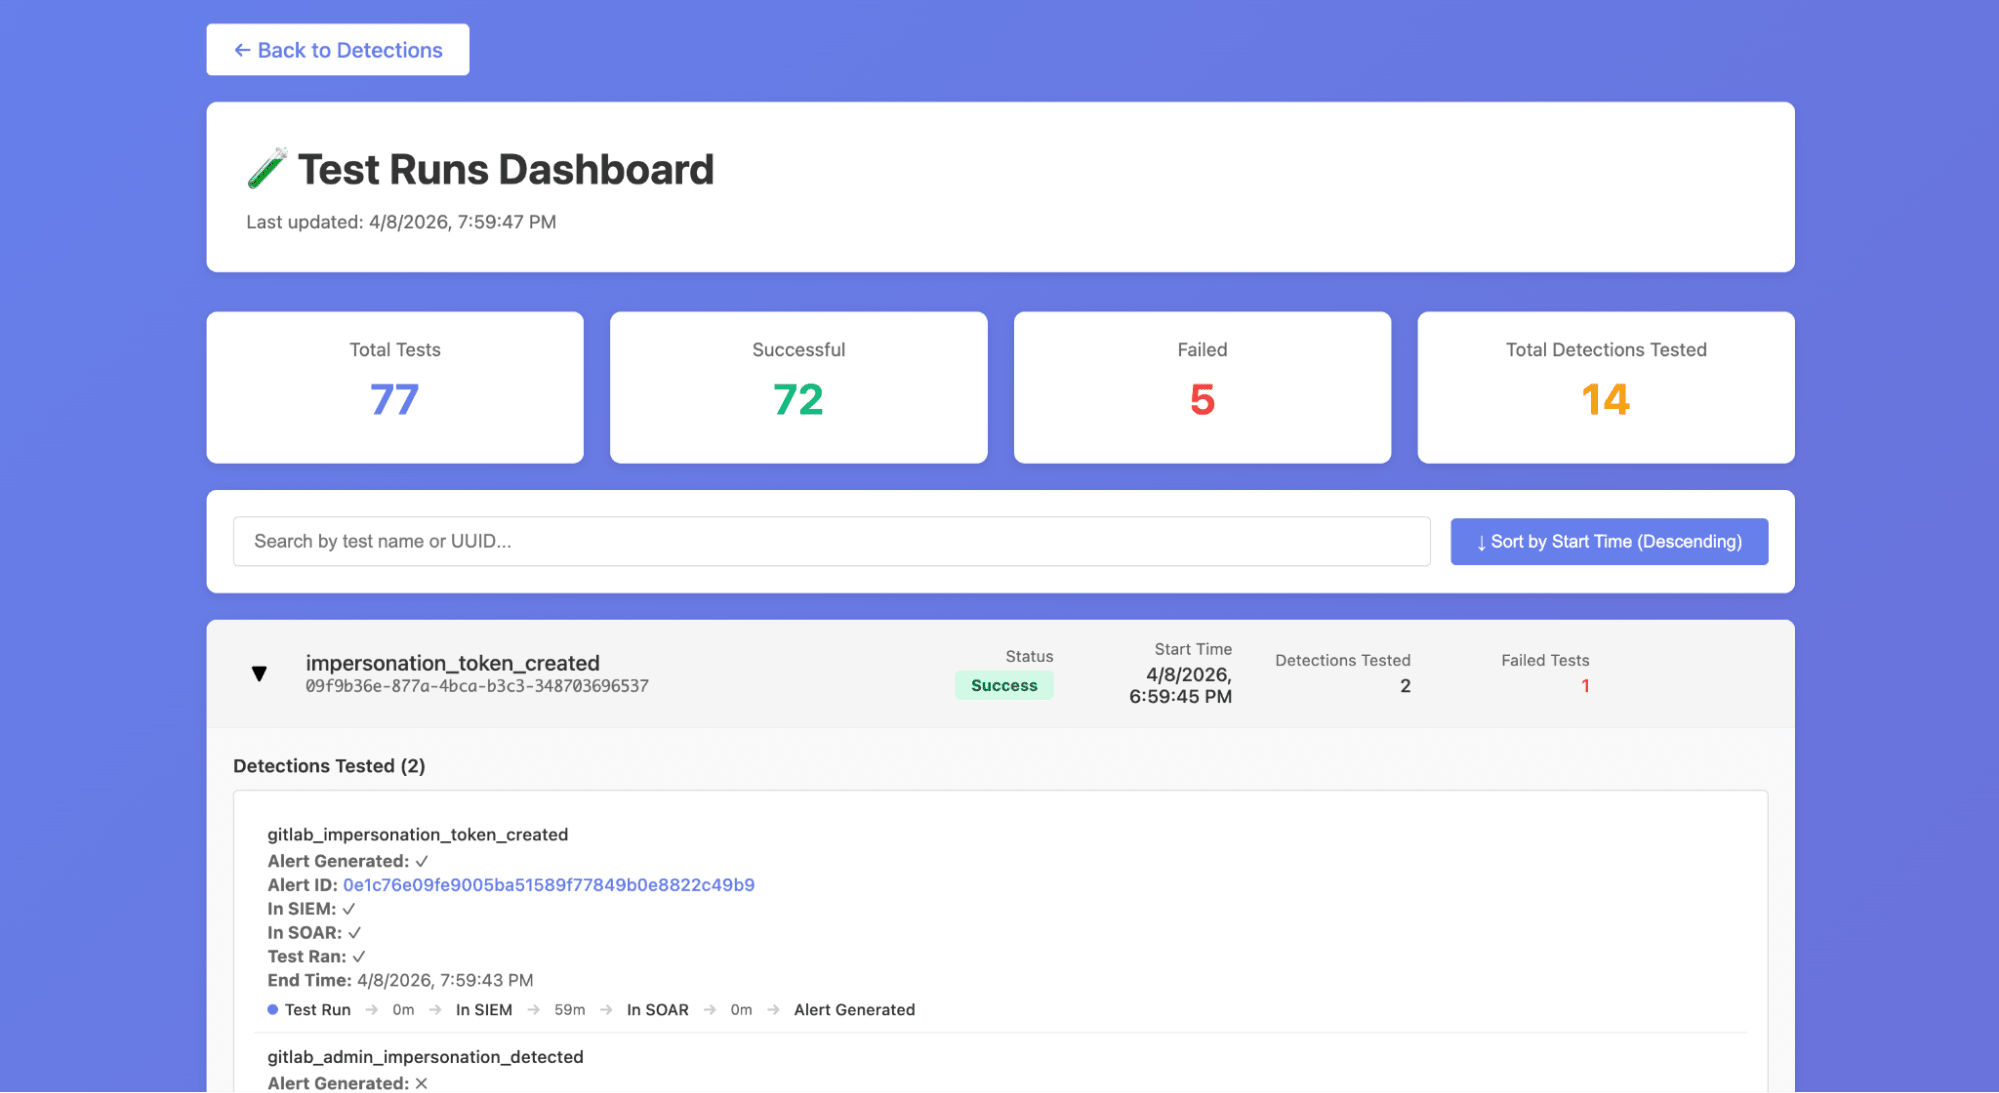The image size is (1999, 1093).
Task: Select the Total Detections Tested card showing 14
Action: (x=1606, y=387)
